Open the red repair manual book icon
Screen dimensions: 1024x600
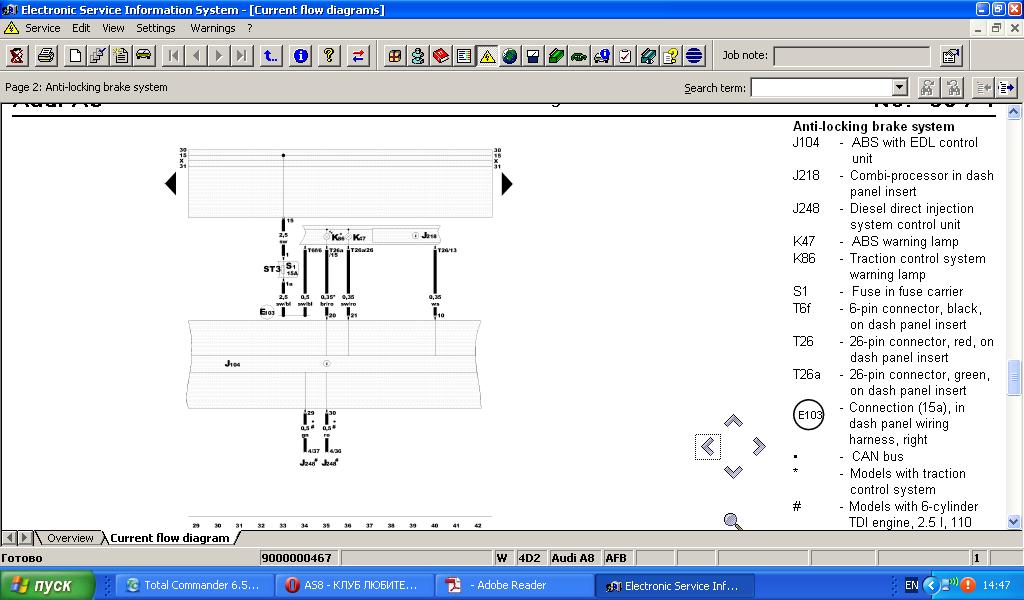[x=441, y=56]
